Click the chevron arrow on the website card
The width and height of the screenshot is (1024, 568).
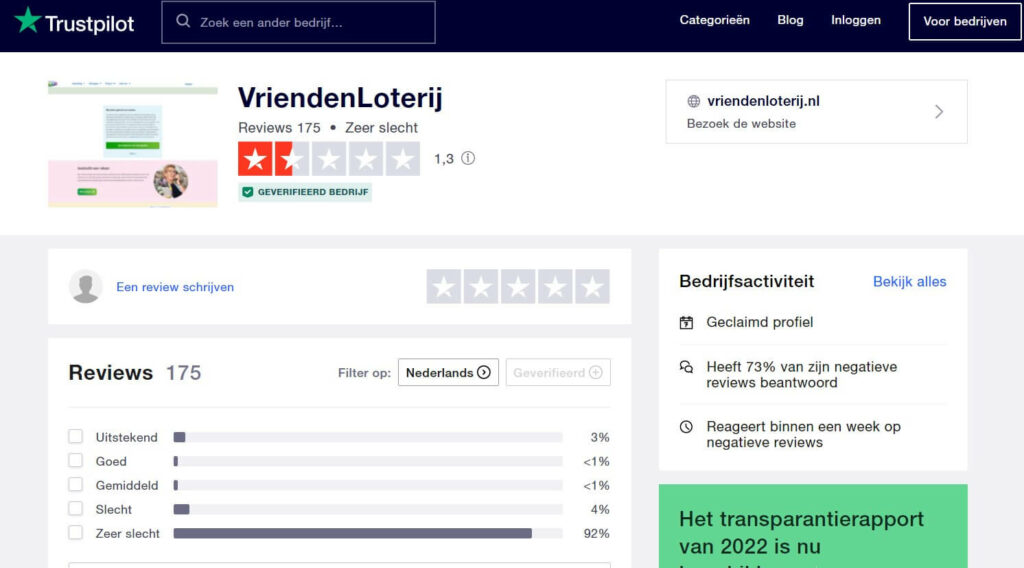(x=939, y=112)
